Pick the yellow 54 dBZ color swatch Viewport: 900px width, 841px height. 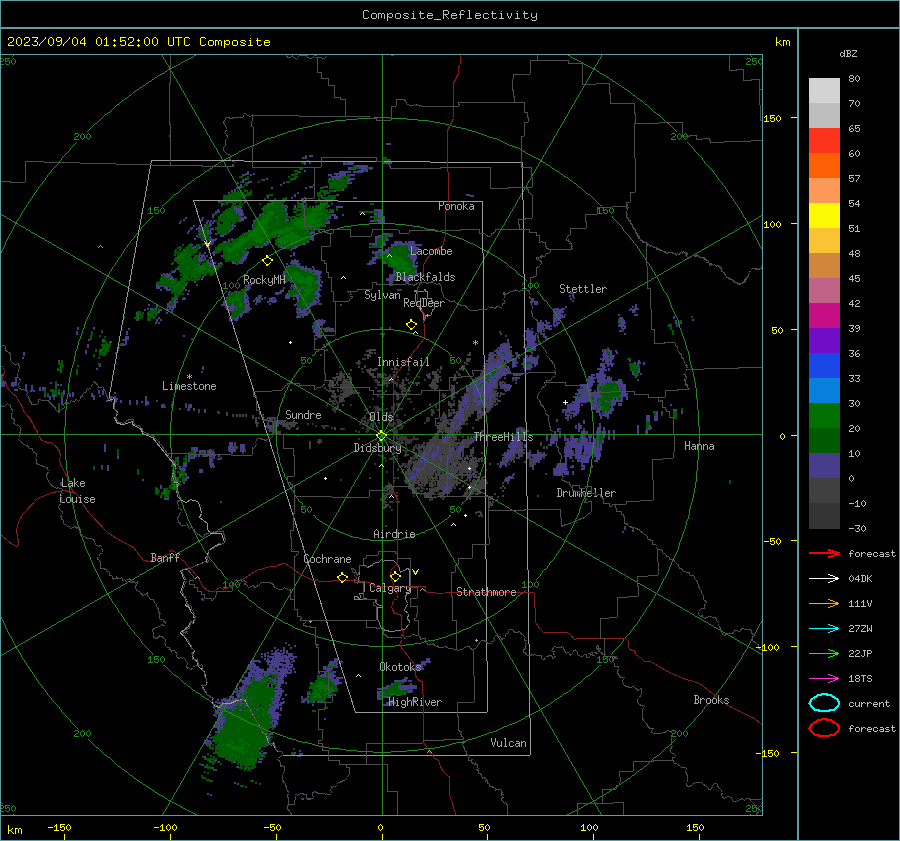(824, 215)
